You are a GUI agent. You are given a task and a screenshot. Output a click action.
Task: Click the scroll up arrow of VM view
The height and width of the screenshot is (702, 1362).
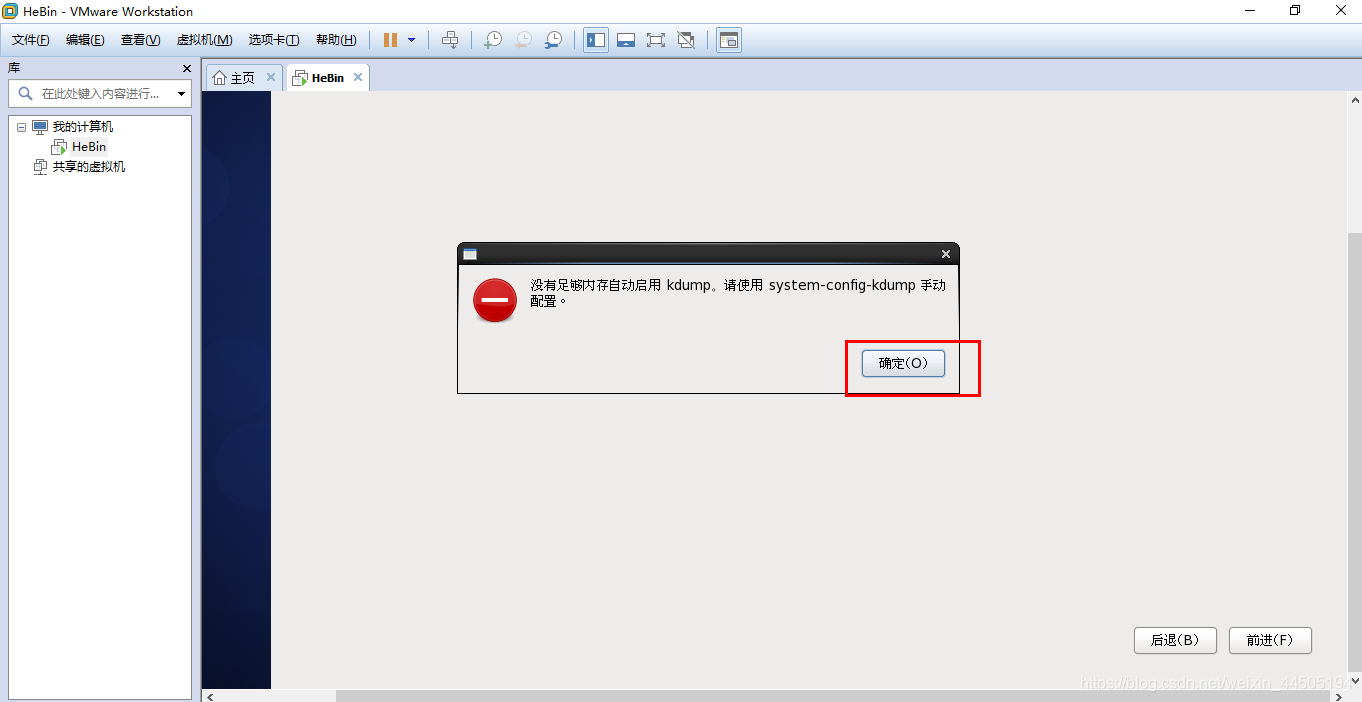1355,101
